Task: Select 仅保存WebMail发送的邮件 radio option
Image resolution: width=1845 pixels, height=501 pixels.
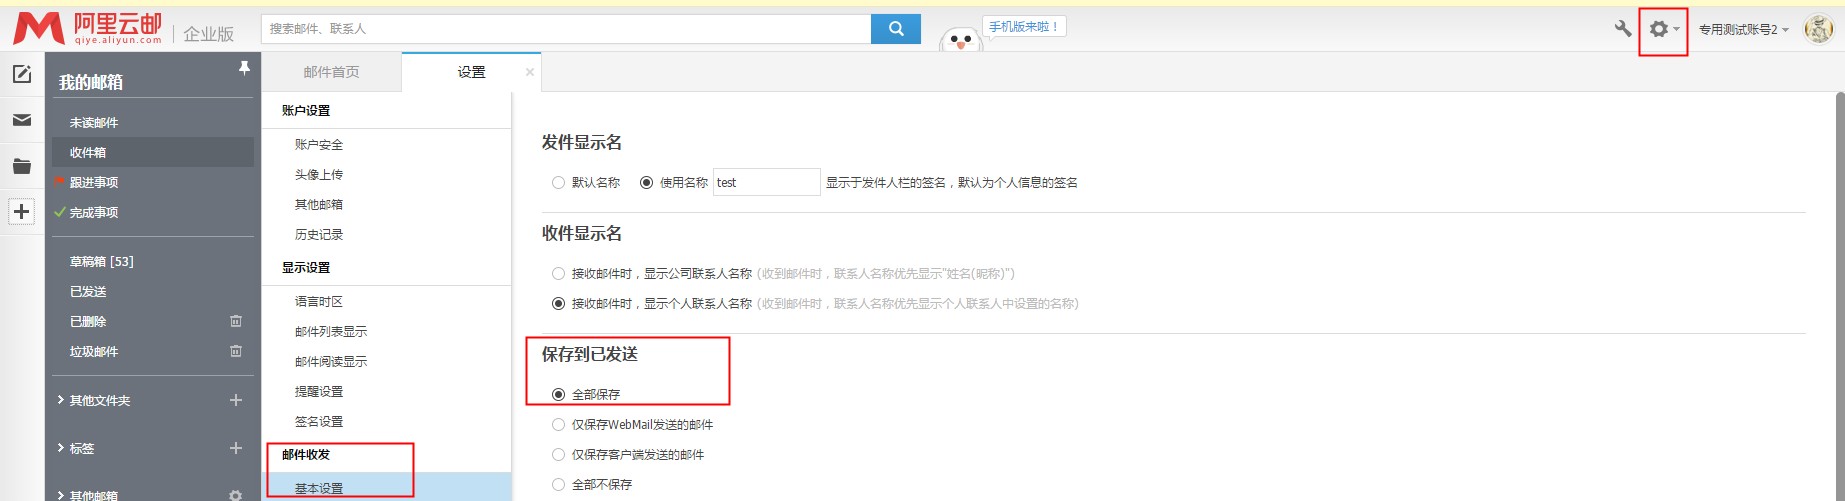Action: (558, 425)
